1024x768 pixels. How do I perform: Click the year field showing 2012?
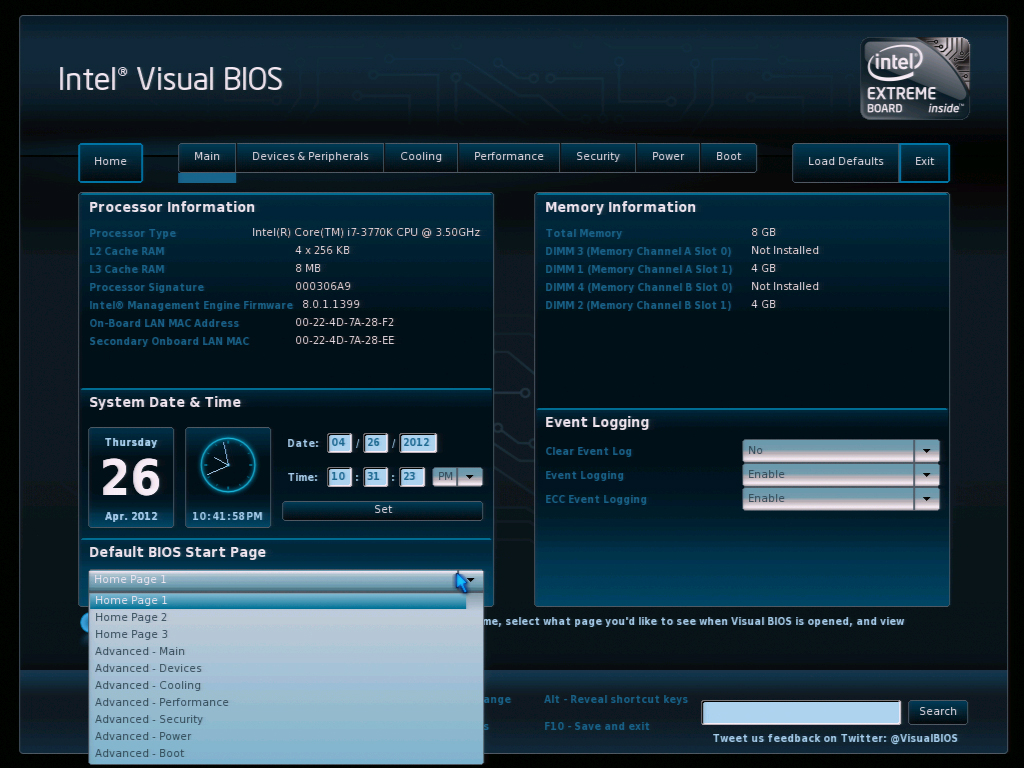pos(418,442)
